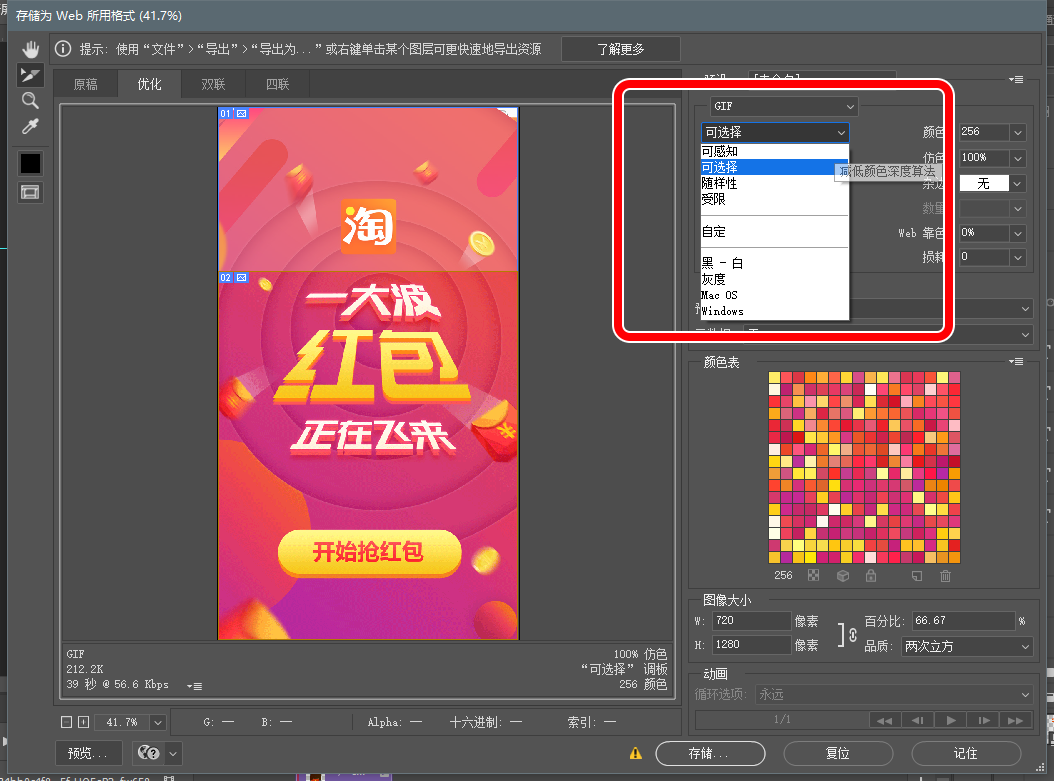Viewport: 1054px width, 781px height.
Task: Go to next animation frame
Action: (983, 721)
